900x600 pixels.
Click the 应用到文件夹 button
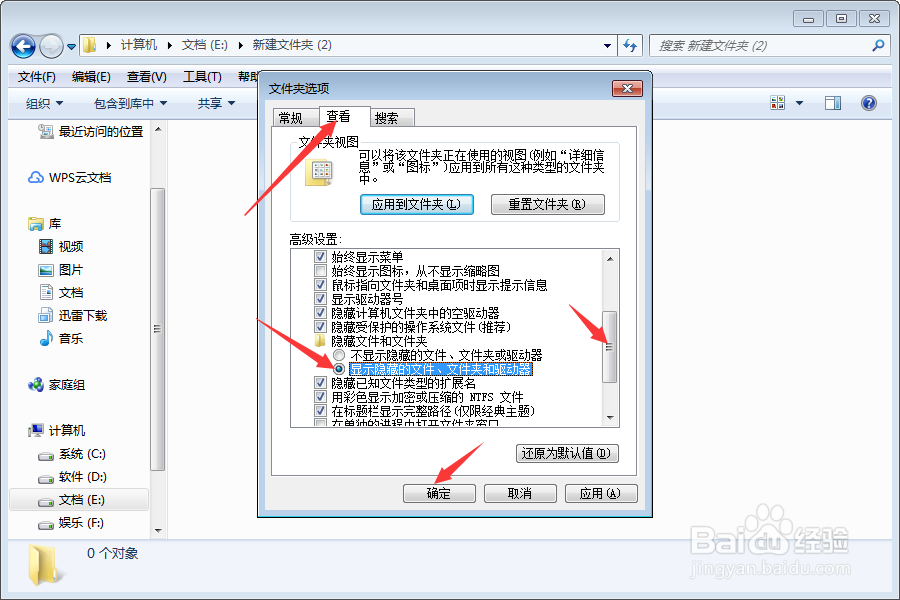pyautogui.click(x=416, y=204)
